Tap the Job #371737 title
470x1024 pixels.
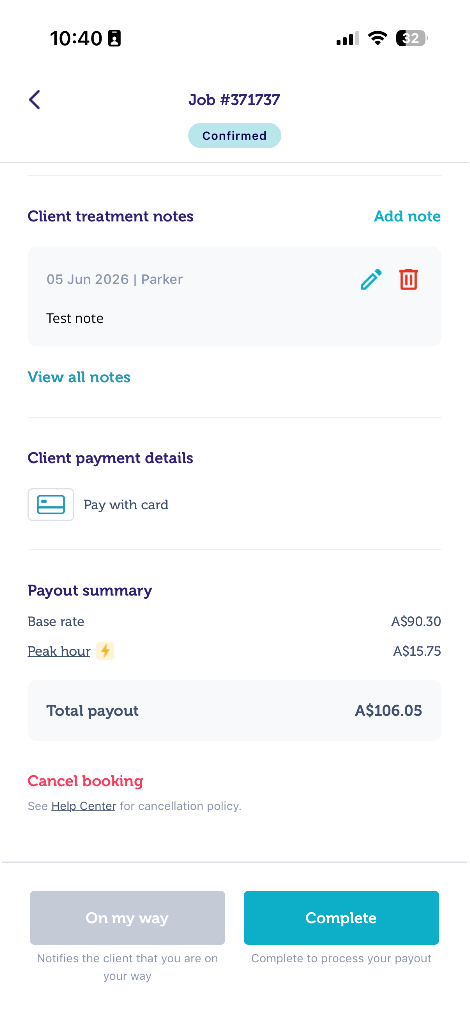(234, 99)
